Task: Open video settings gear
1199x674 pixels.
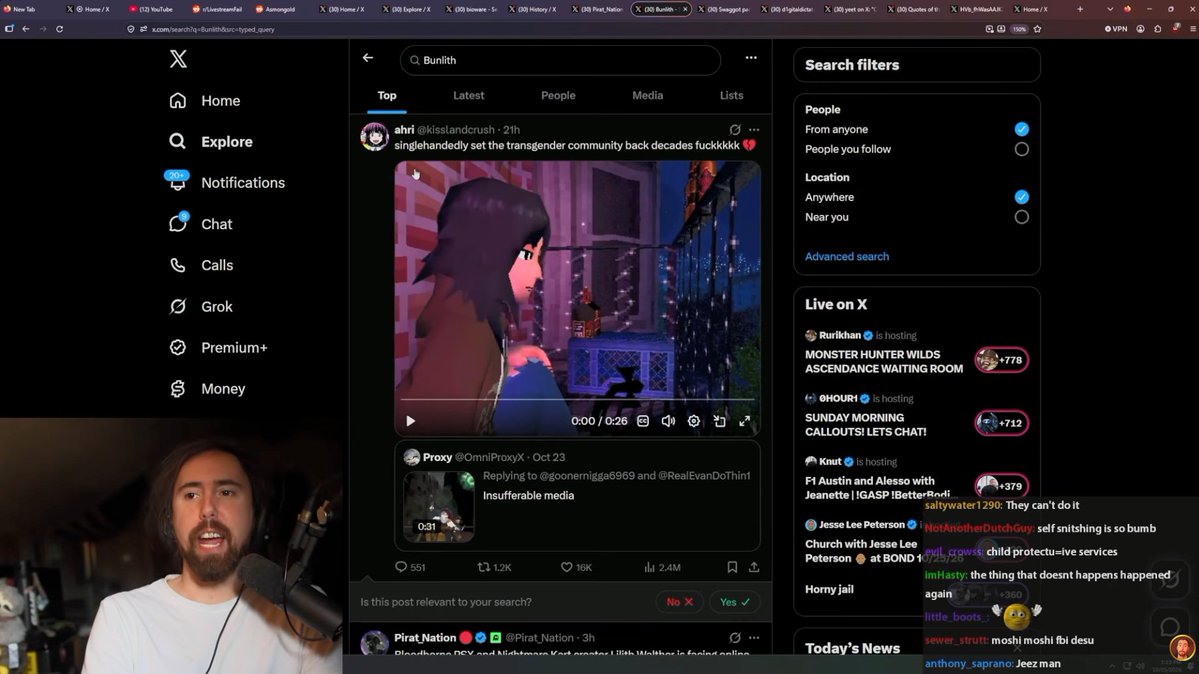Action: point(694,421)
